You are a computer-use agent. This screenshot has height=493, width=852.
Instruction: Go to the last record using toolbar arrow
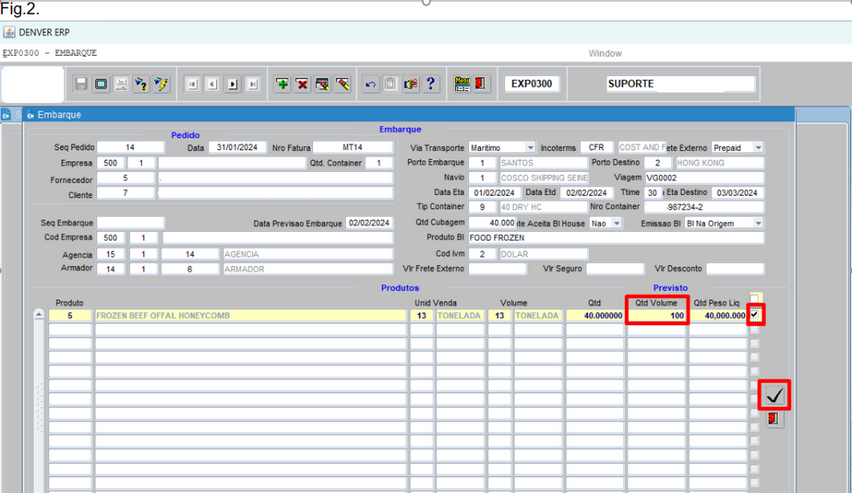[253, 85]
